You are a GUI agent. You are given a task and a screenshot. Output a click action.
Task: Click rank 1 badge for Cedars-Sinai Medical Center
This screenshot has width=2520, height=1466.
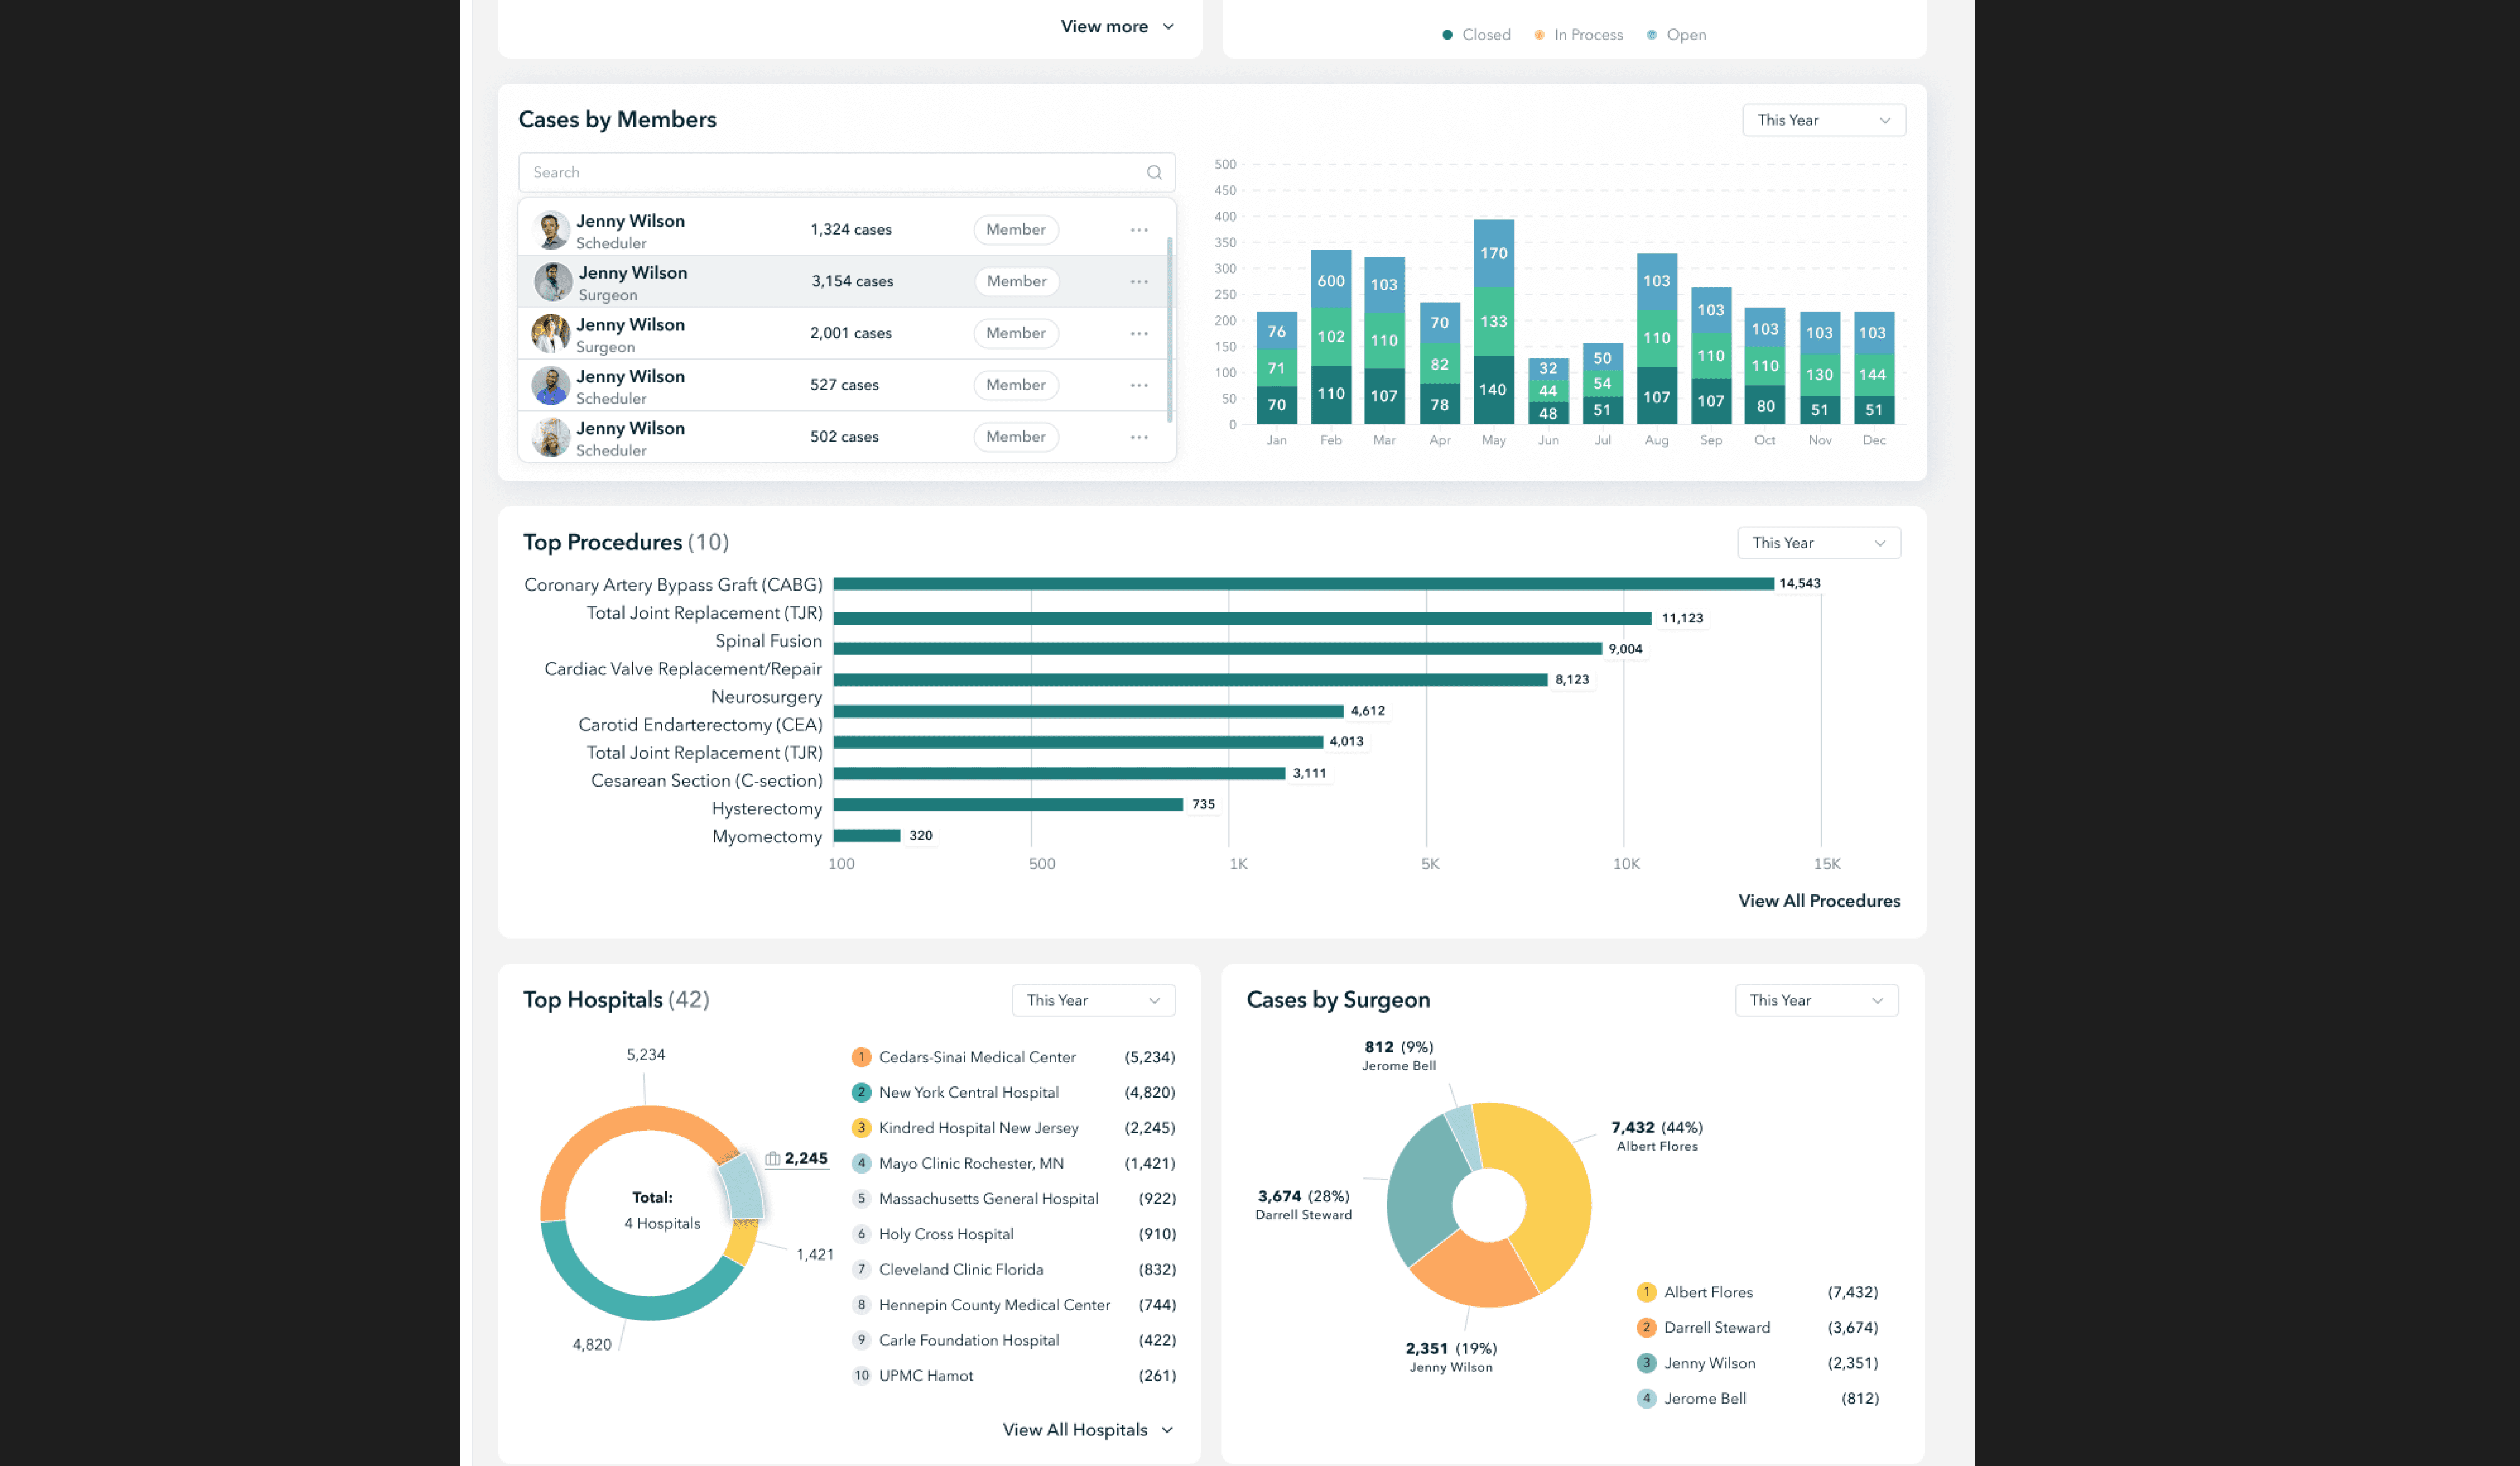861,1057
